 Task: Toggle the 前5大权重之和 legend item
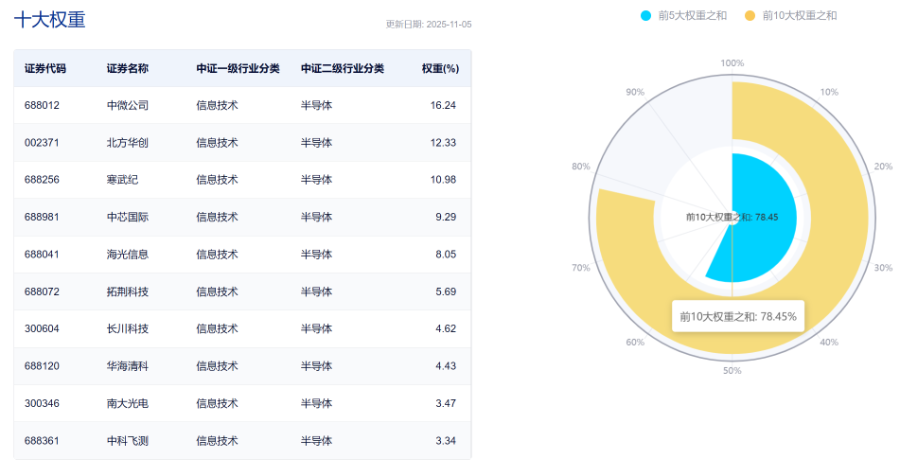[692, 15]
